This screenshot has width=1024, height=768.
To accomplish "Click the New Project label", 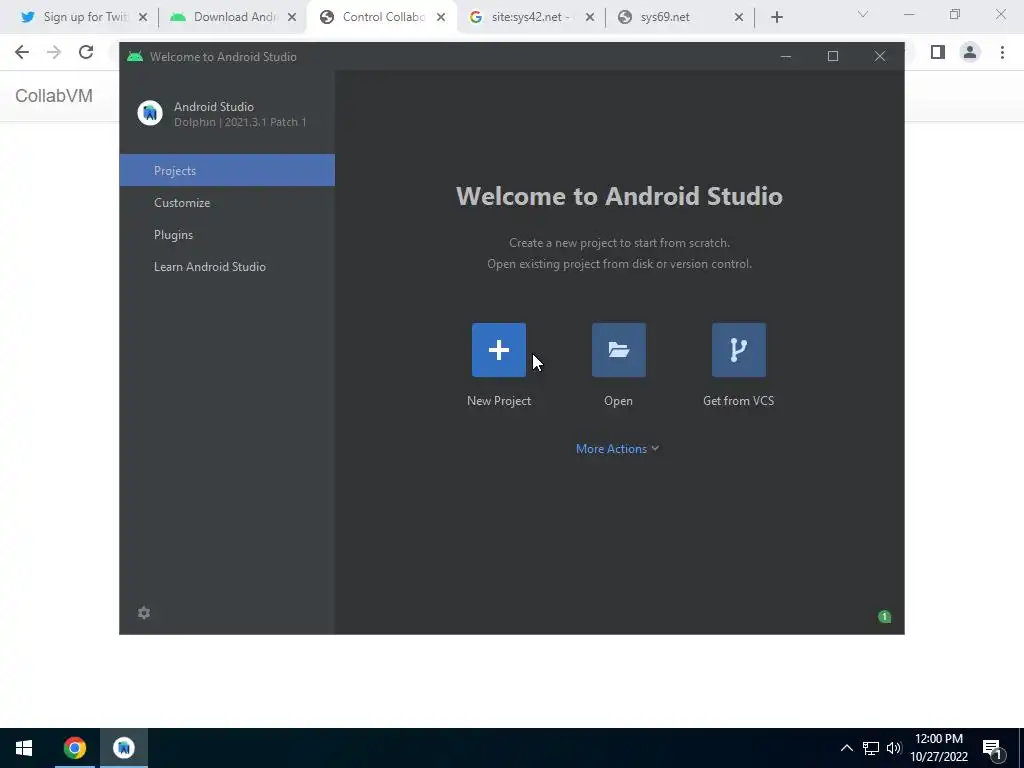I will click(x=499, y=401).
